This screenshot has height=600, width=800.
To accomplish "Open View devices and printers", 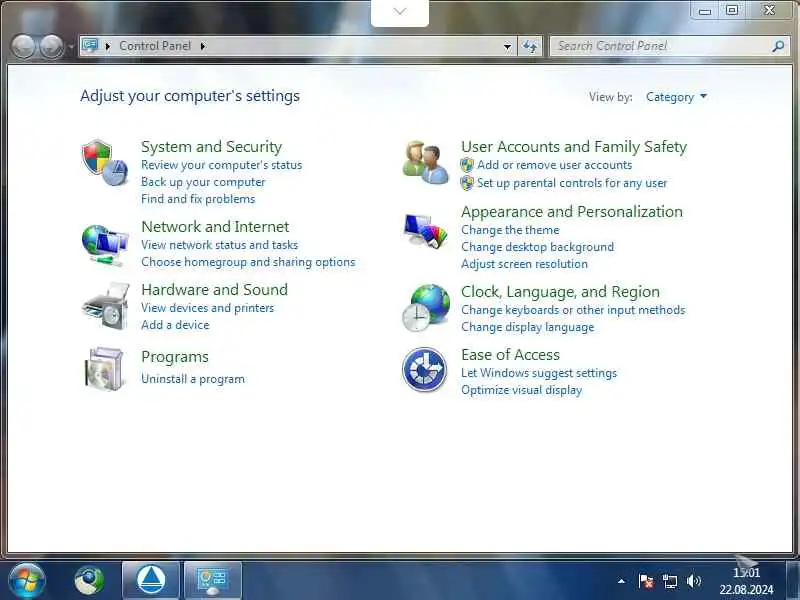I will pos(207,308).
